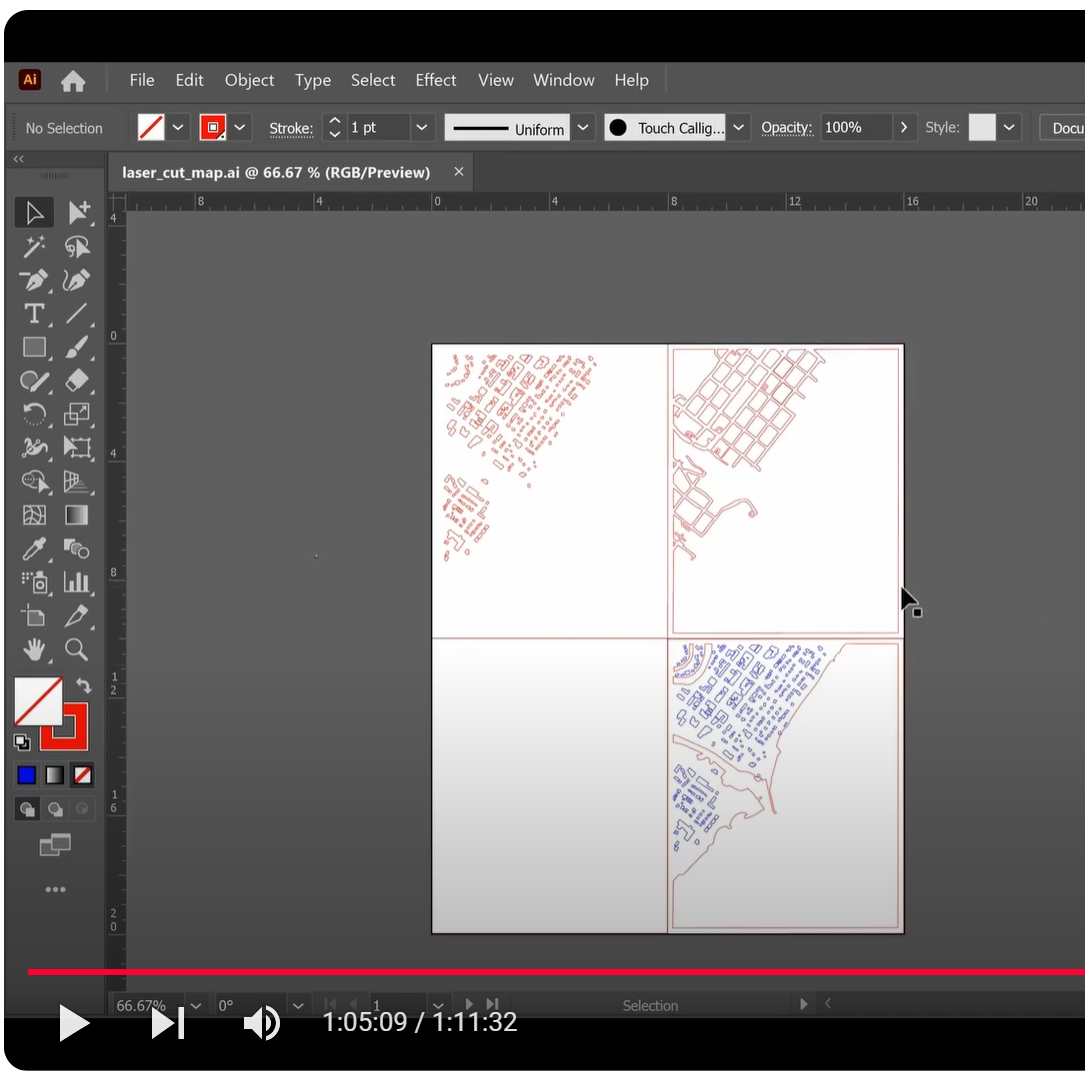This screenshot has width=1085, height=1075.
Task: Activate the Hand tool
Action: tap(35, 650)
